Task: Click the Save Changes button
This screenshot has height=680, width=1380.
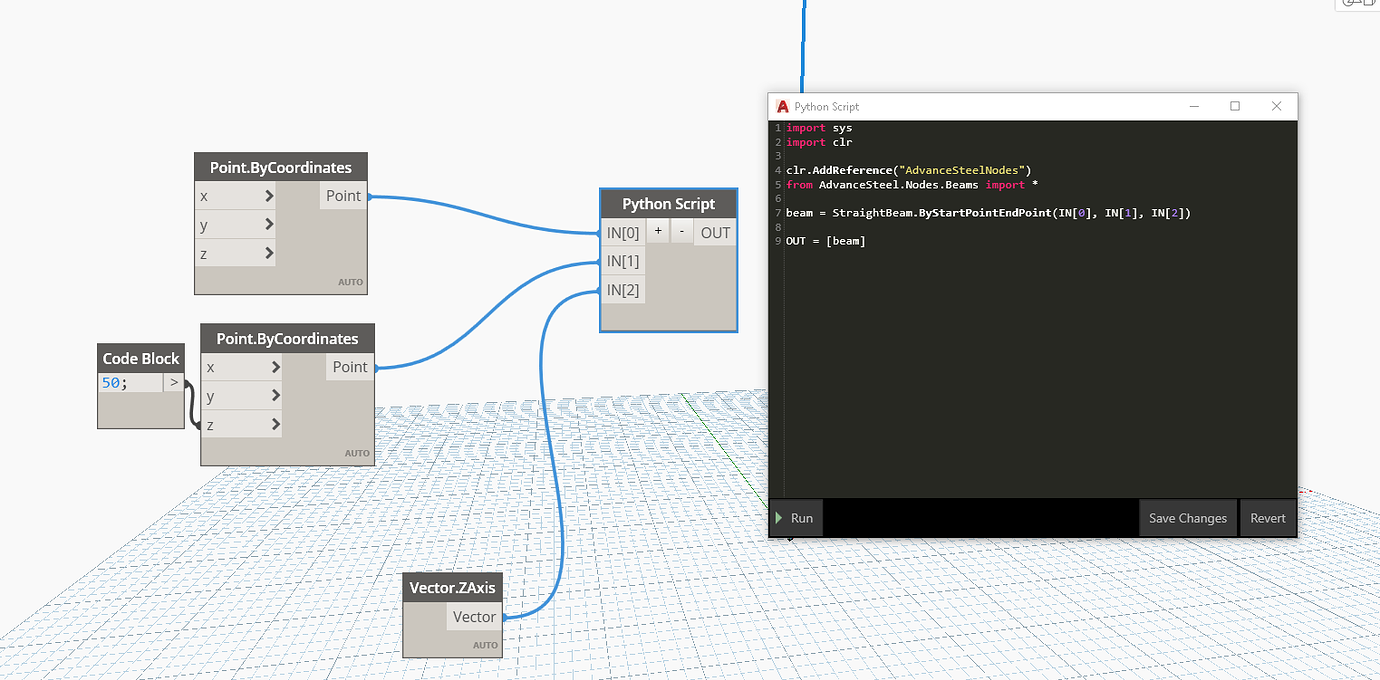Action: coord(1187,517)
